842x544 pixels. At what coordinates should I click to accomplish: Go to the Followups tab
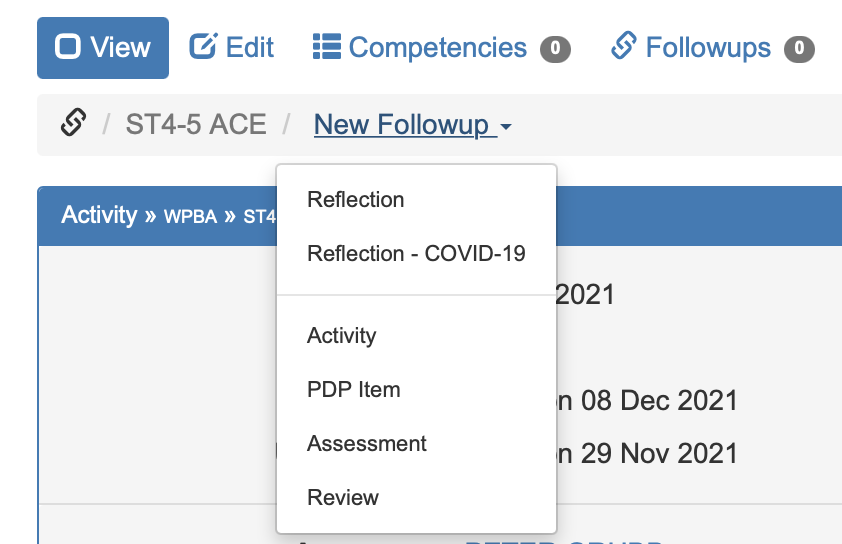[x=708, y=47]
